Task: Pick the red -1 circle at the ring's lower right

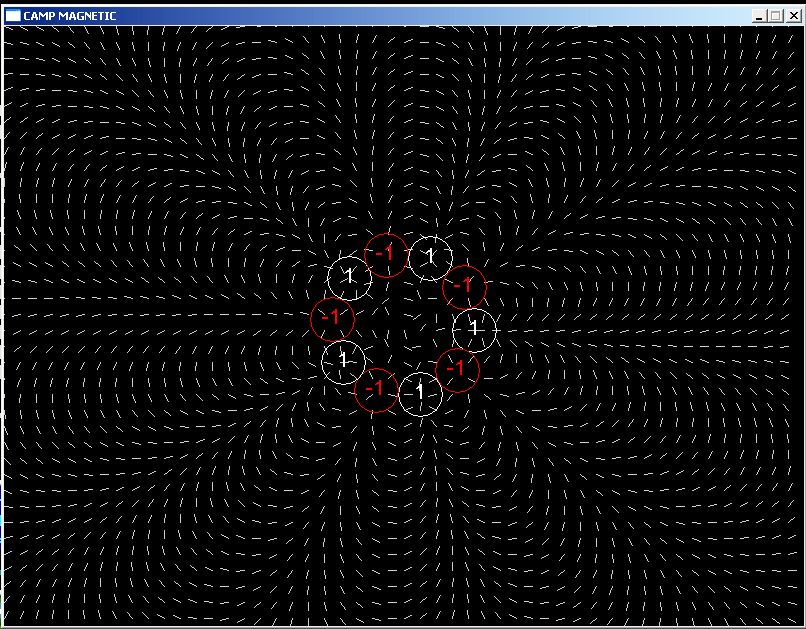Action: click(457, 370)
